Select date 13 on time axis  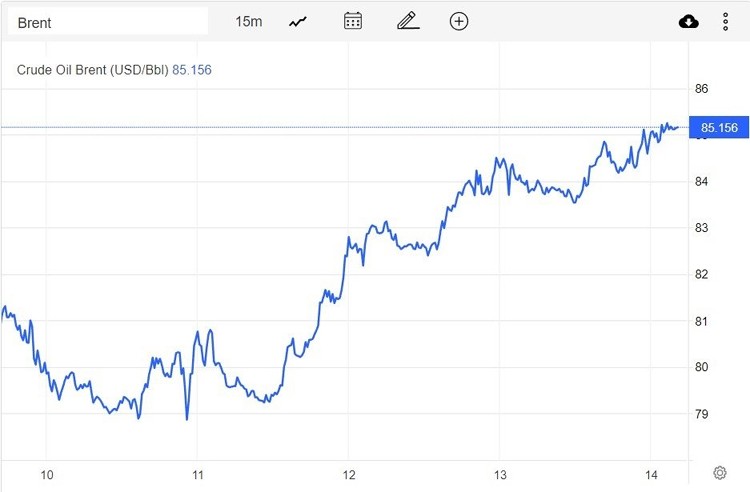500,473
